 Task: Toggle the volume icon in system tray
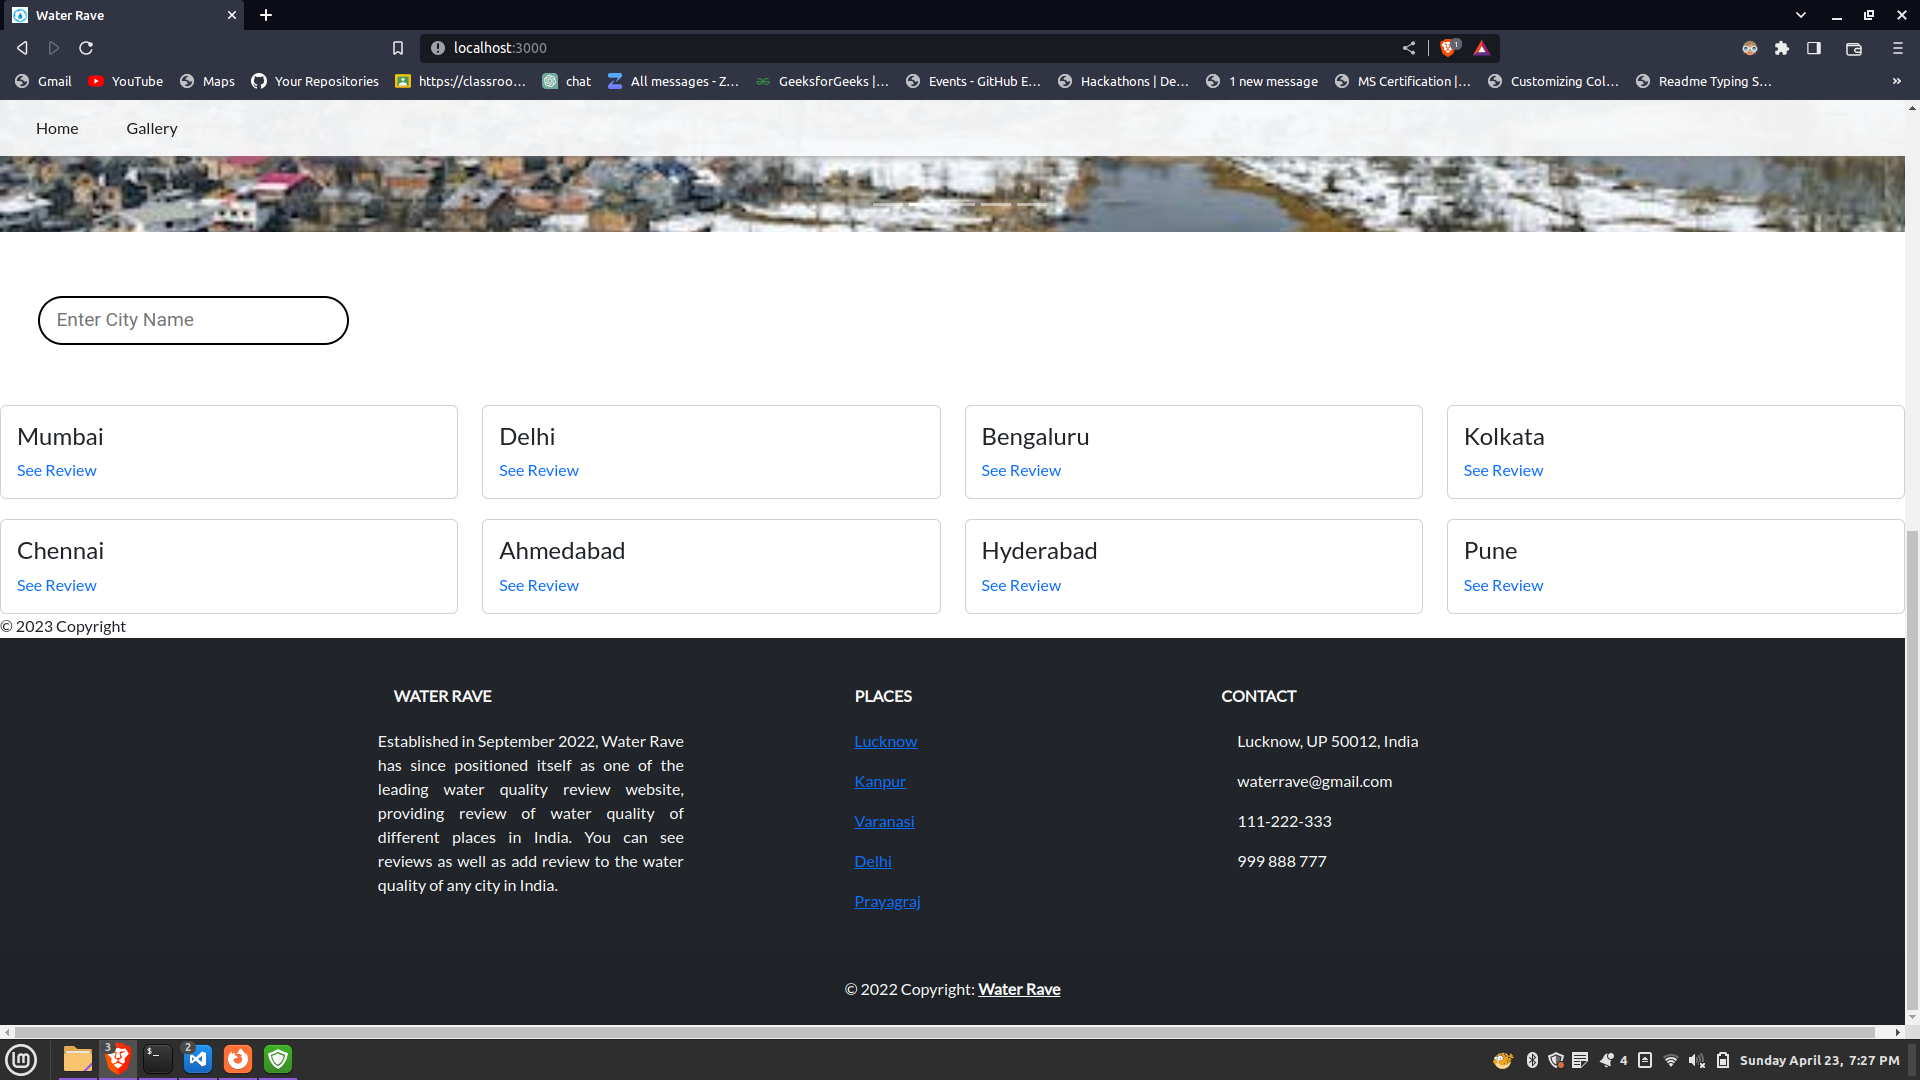click(x=1696, y=1060)
